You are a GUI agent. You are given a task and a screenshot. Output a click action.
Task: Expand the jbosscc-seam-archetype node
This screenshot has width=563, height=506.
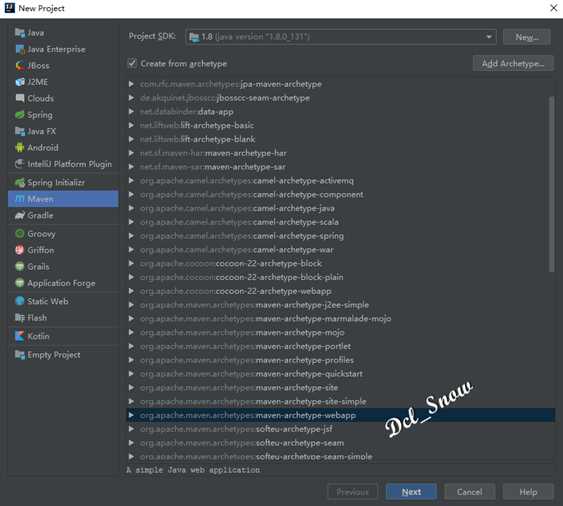tap(131, 98)
